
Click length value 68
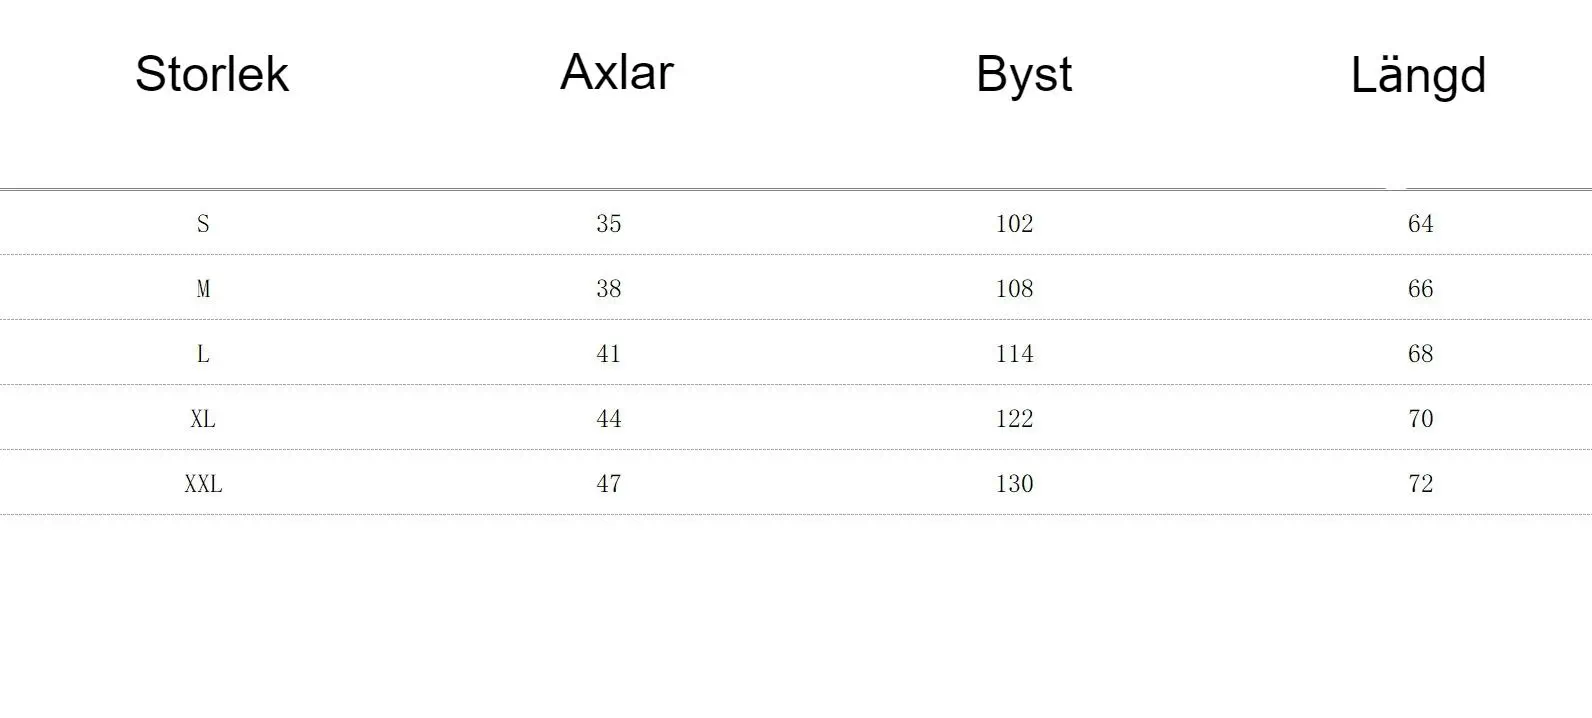coord(1420,354)
